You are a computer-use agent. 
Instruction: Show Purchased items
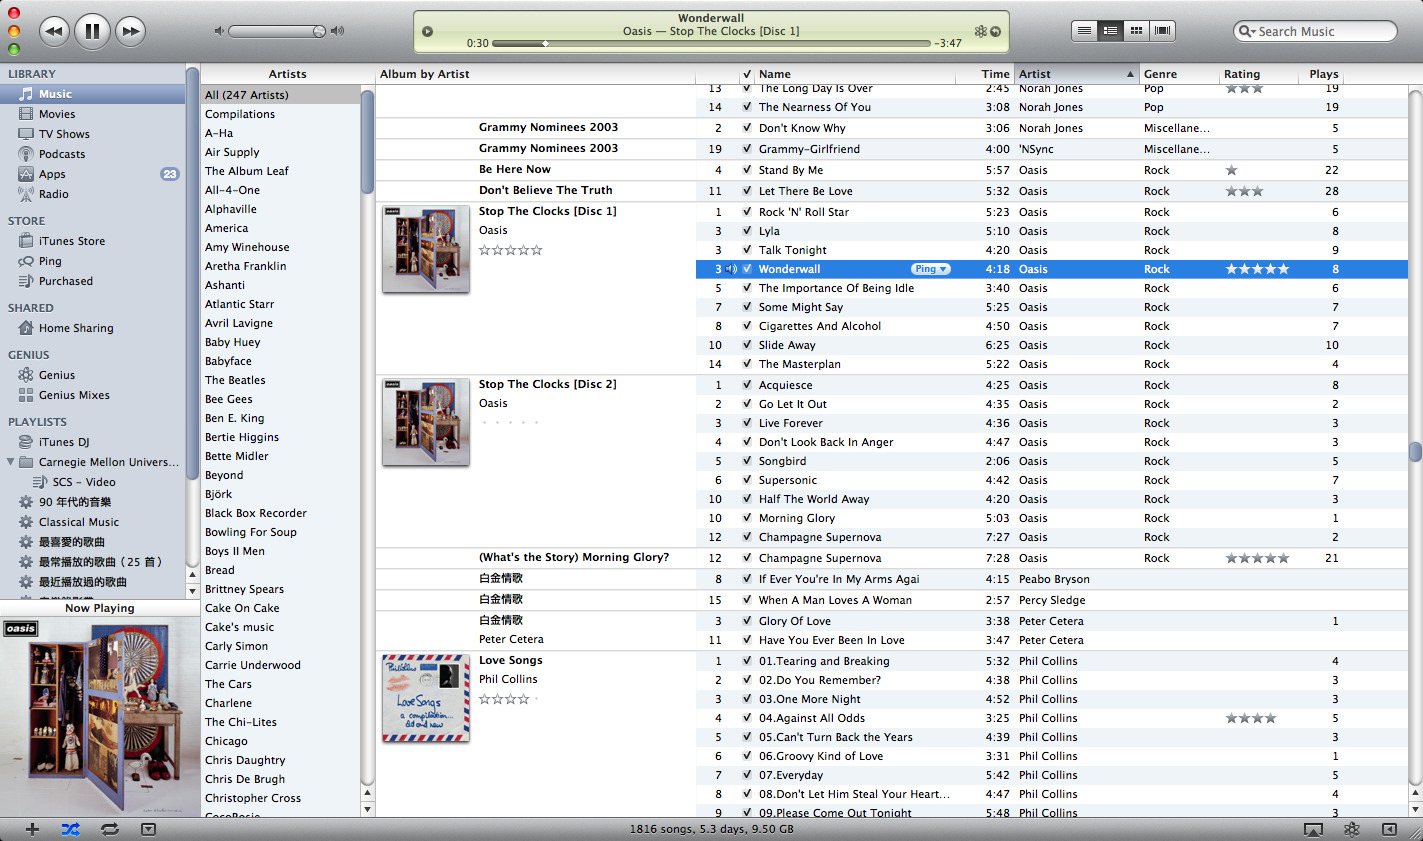(x=66, y=281)
